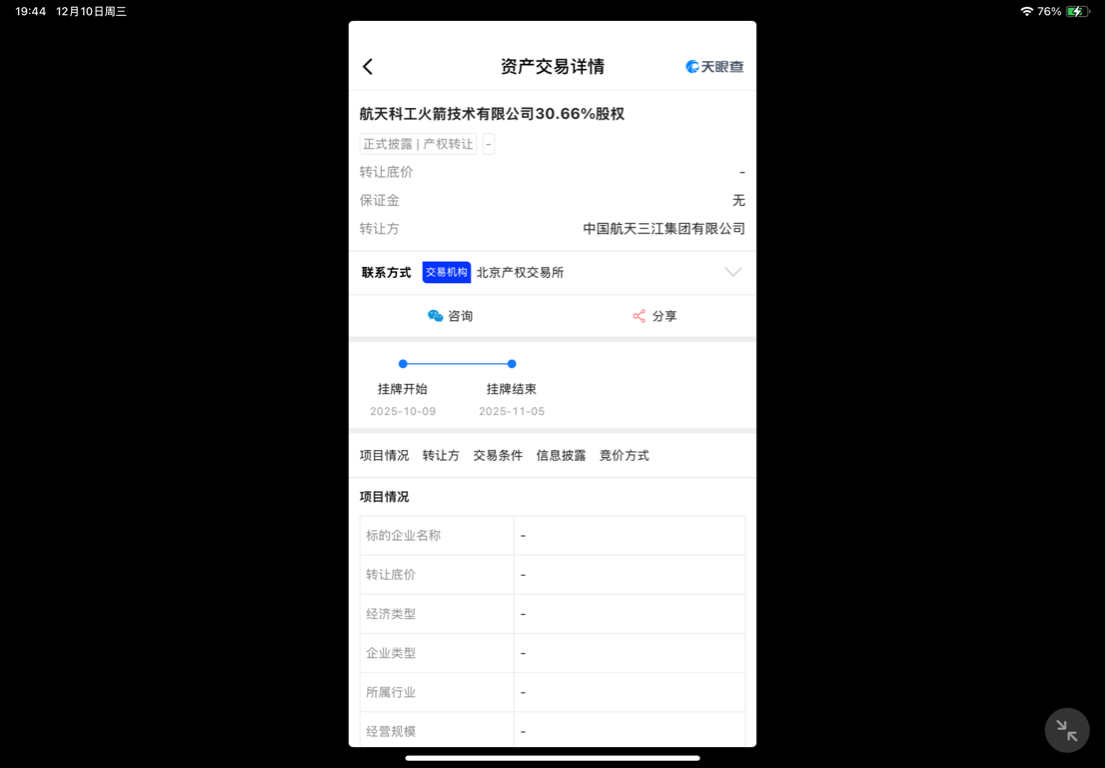Click the 经营规模 table row
The width and height of the screenshot is (1106, 768).
pyautogui.click(x=552, y=730)
